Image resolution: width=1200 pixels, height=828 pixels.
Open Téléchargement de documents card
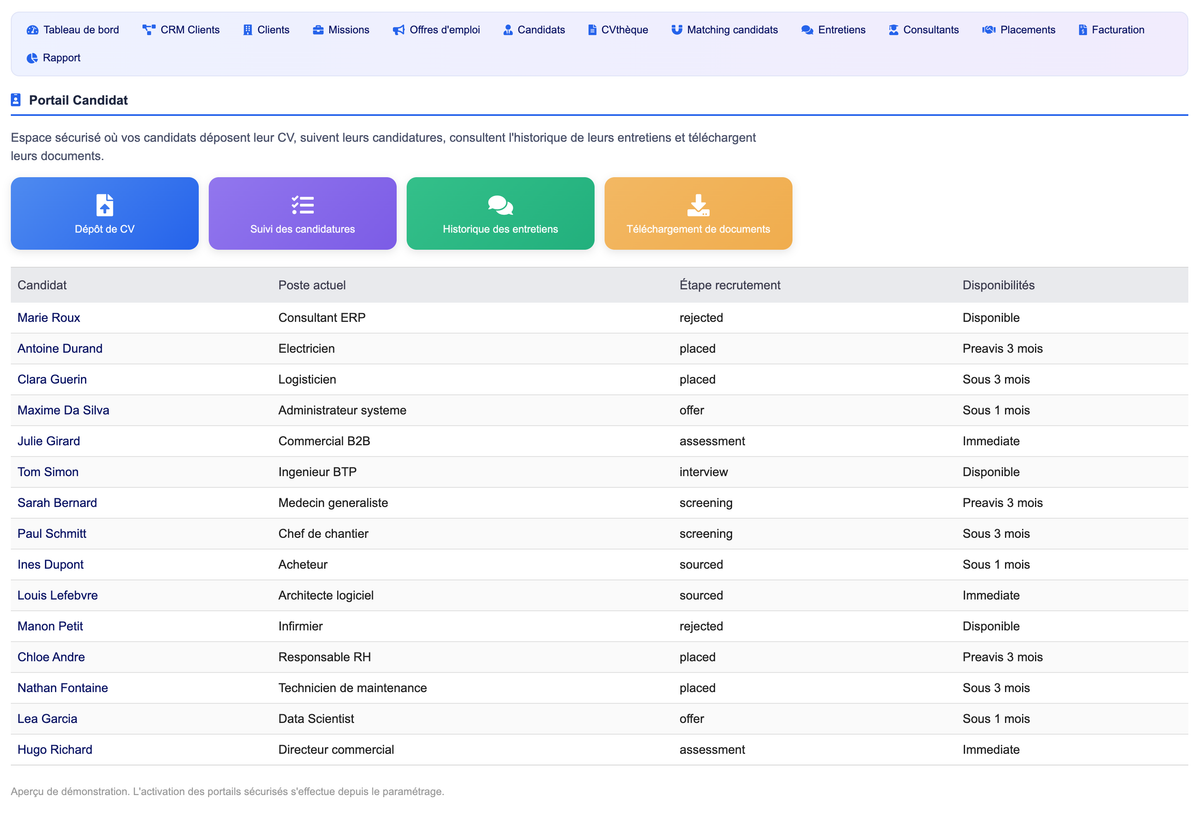[699, 213]
